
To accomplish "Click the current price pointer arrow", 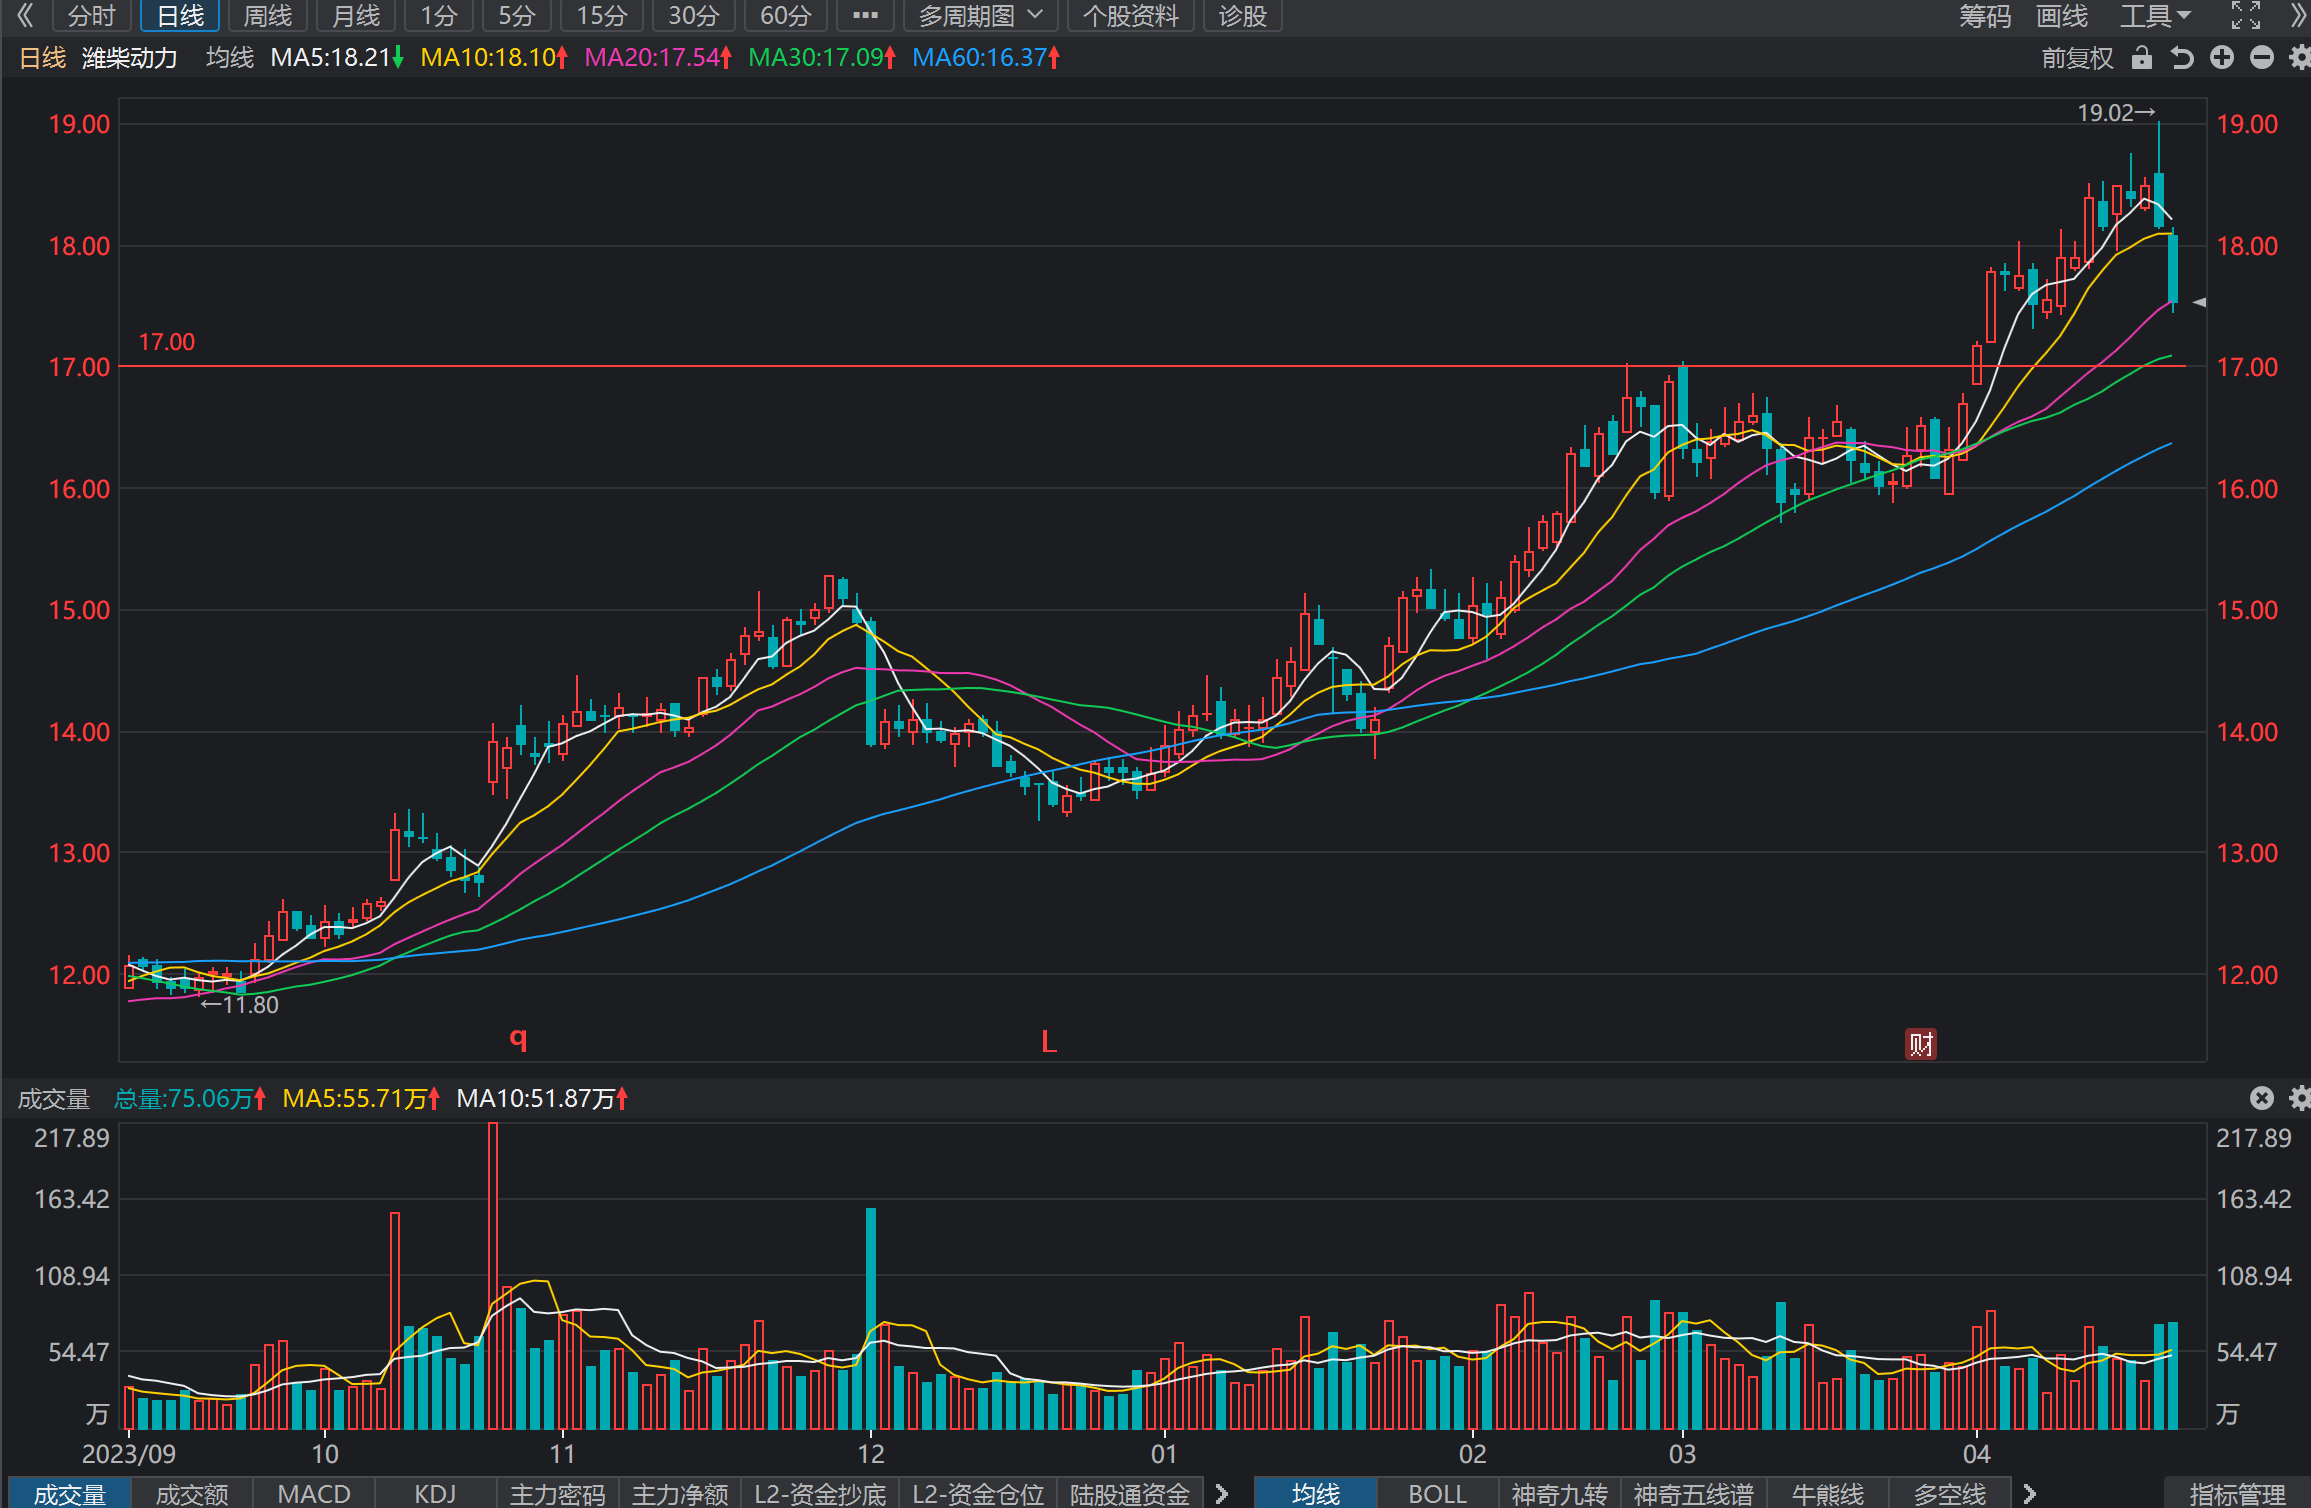I will pos(2199,302).
